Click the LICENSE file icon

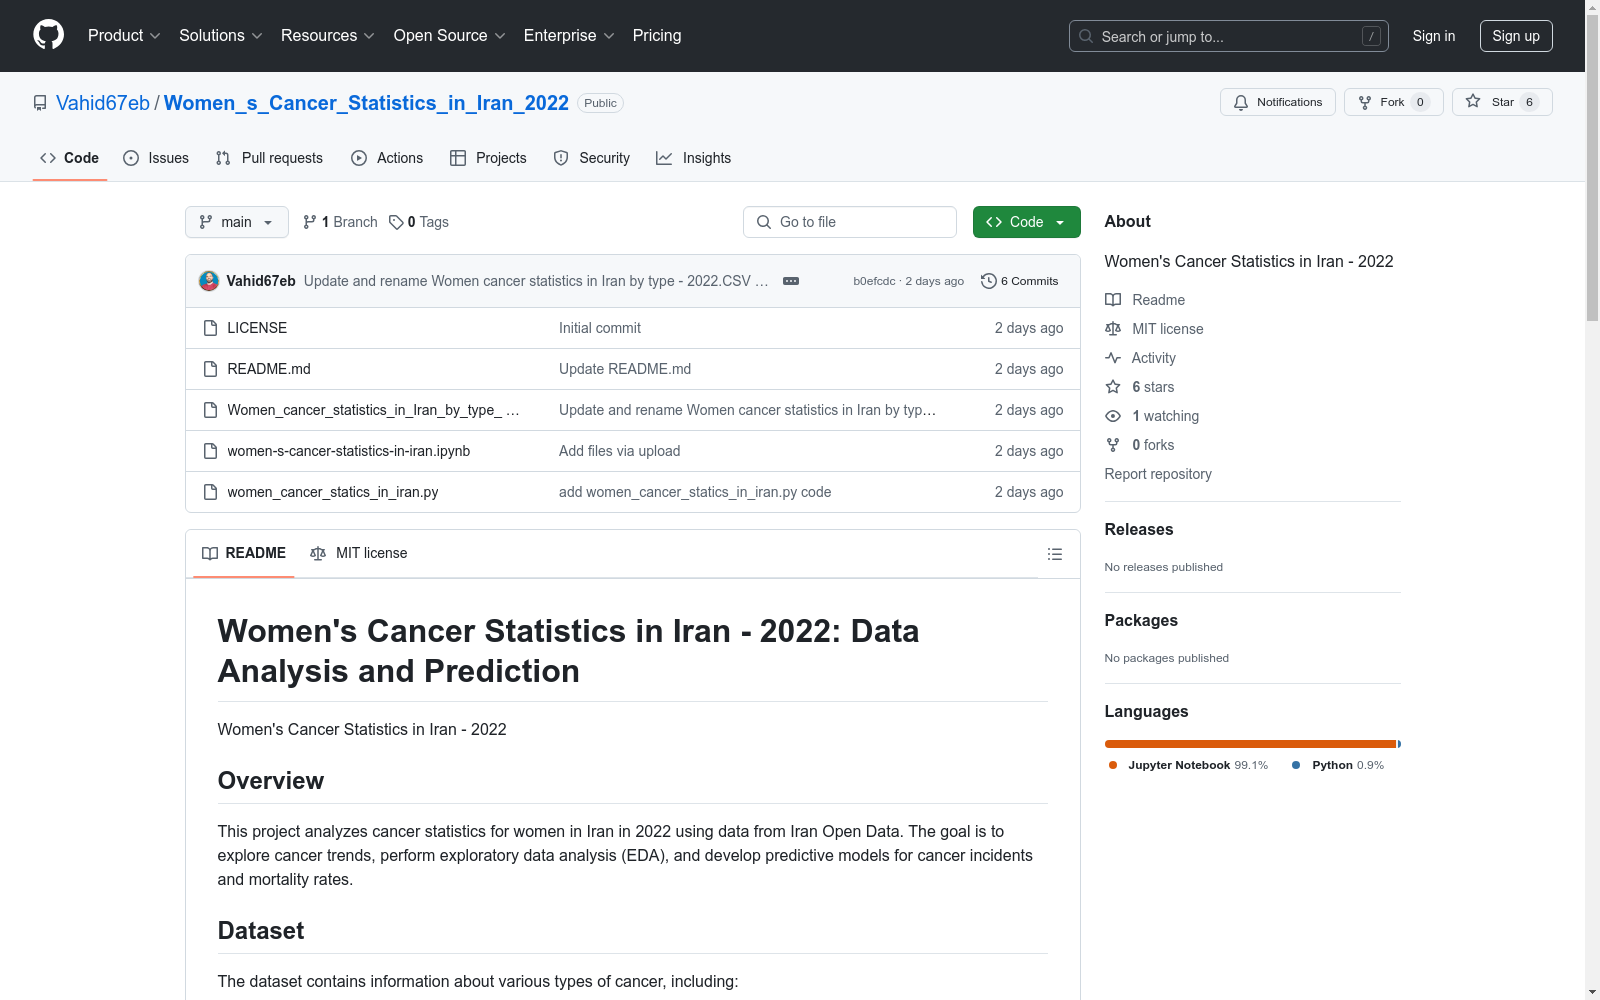[x=210, y=328]
